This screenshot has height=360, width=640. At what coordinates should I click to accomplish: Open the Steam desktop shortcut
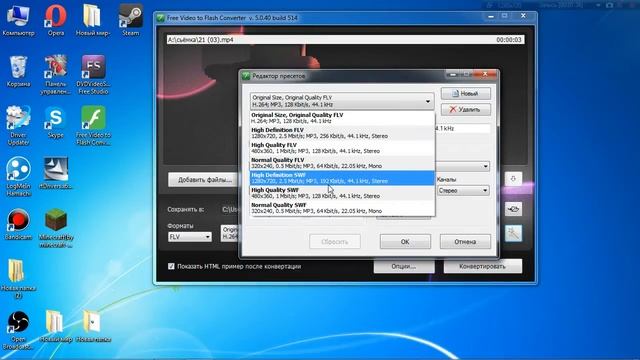pos(131,21)
